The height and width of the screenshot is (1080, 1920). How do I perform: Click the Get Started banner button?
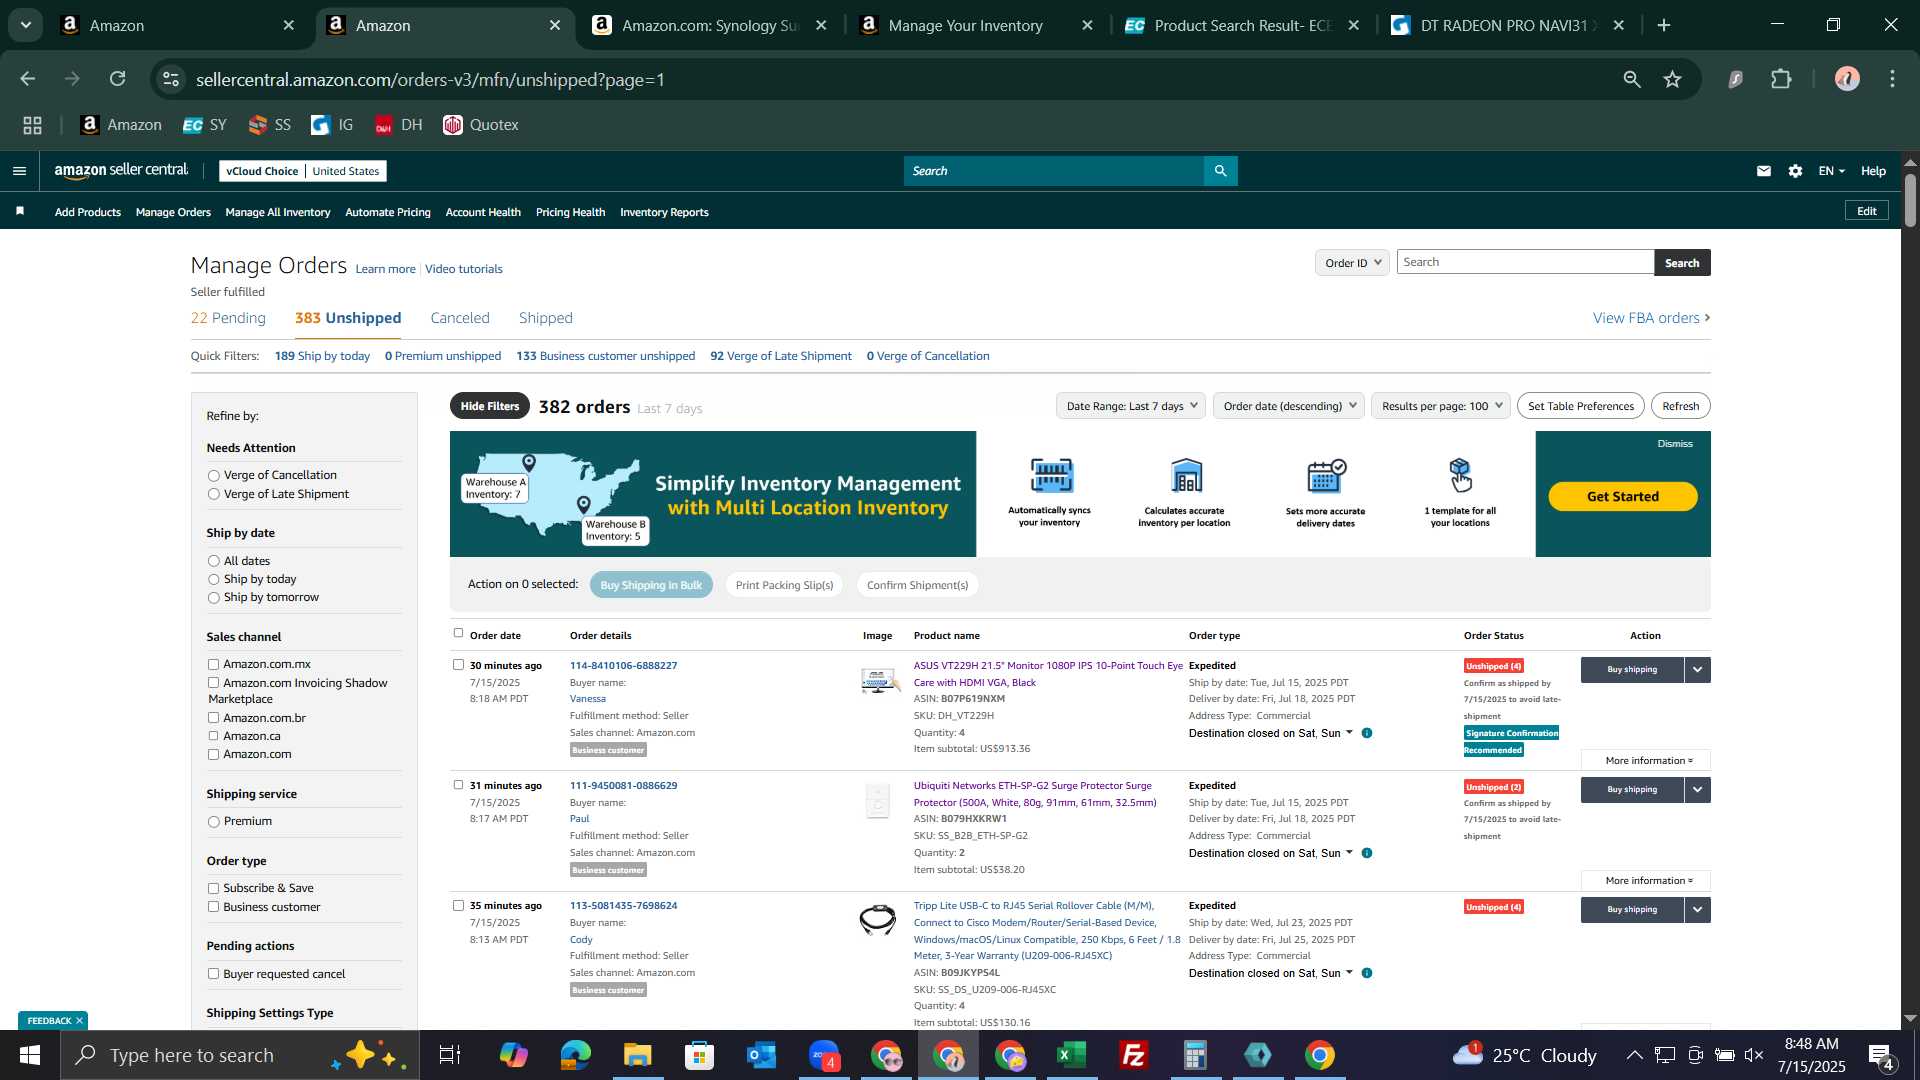[x=1623, y=497]
